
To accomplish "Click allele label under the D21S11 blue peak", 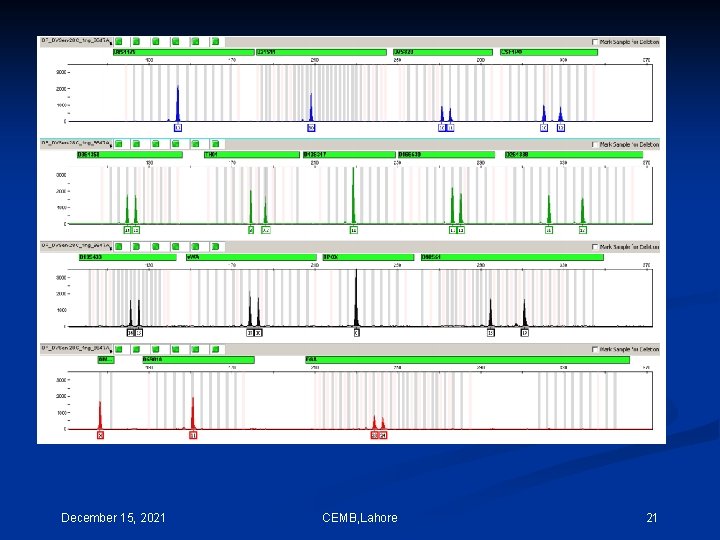I will (x=311, y=128).
